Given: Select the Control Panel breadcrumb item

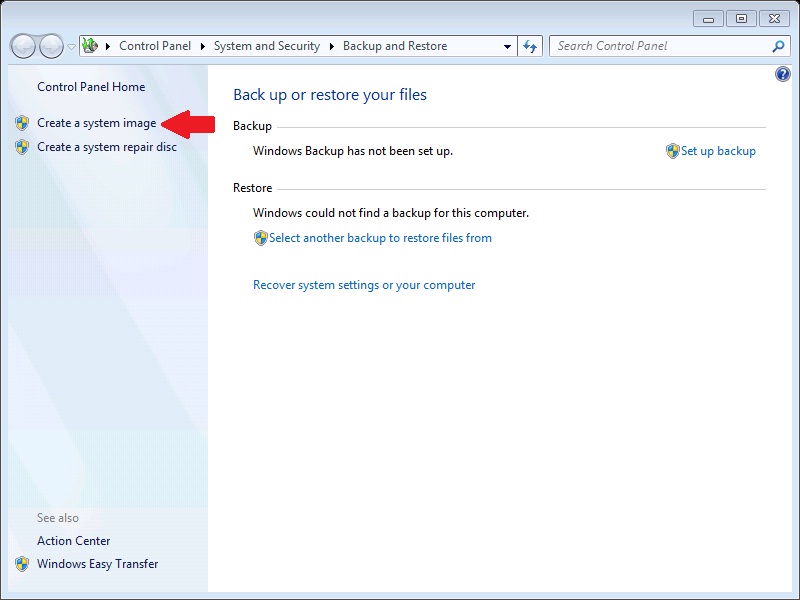Looking at the screenshot, I should coord(154,46).
